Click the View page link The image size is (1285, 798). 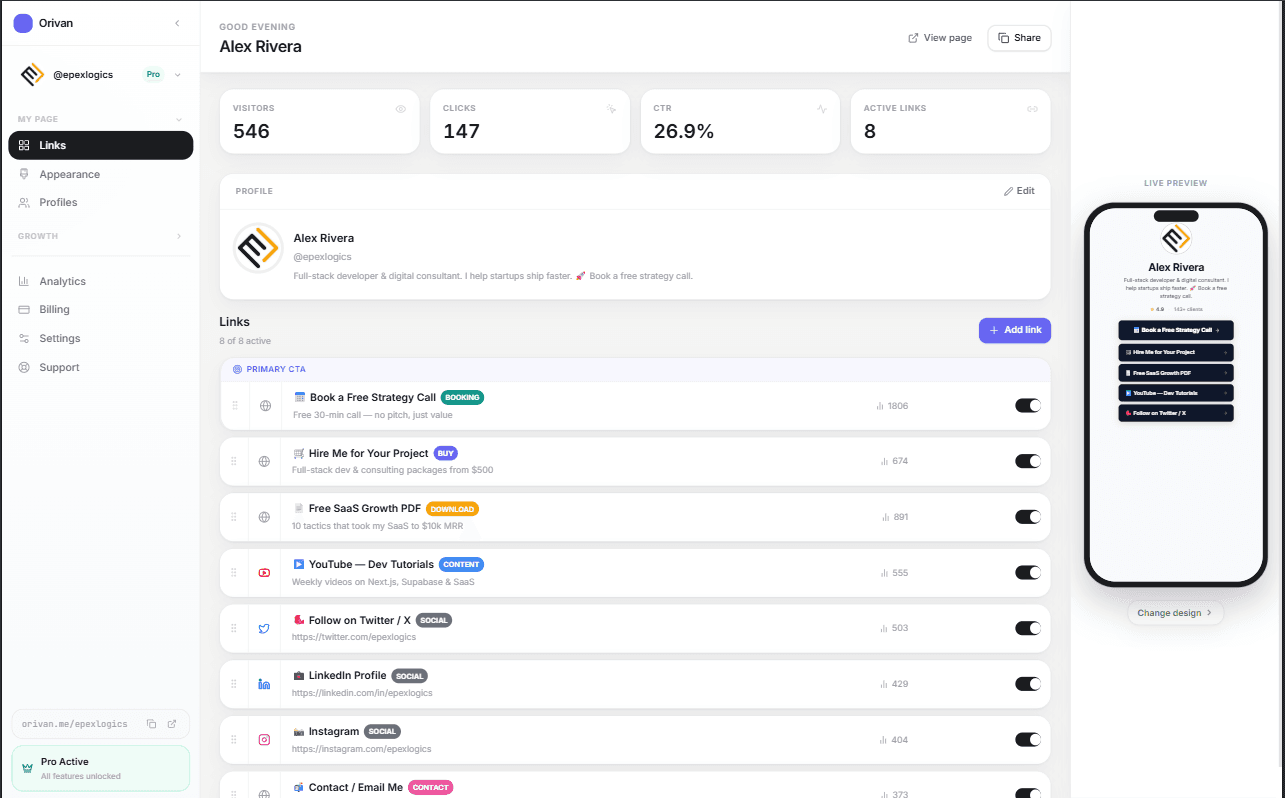[940, 38]
